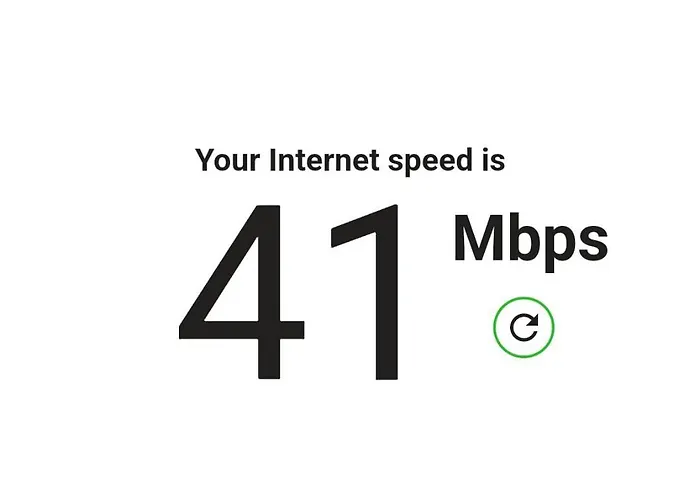Click the "Your Internet speed is" heading
The width and height of the screenshot is (700, 500).
click(350, 161)
